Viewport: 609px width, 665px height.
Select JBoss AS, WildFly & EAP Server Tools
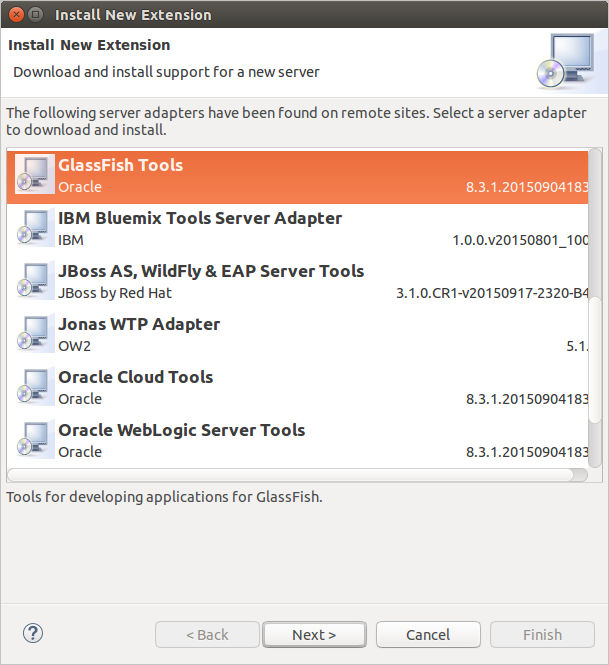point(211,271)
